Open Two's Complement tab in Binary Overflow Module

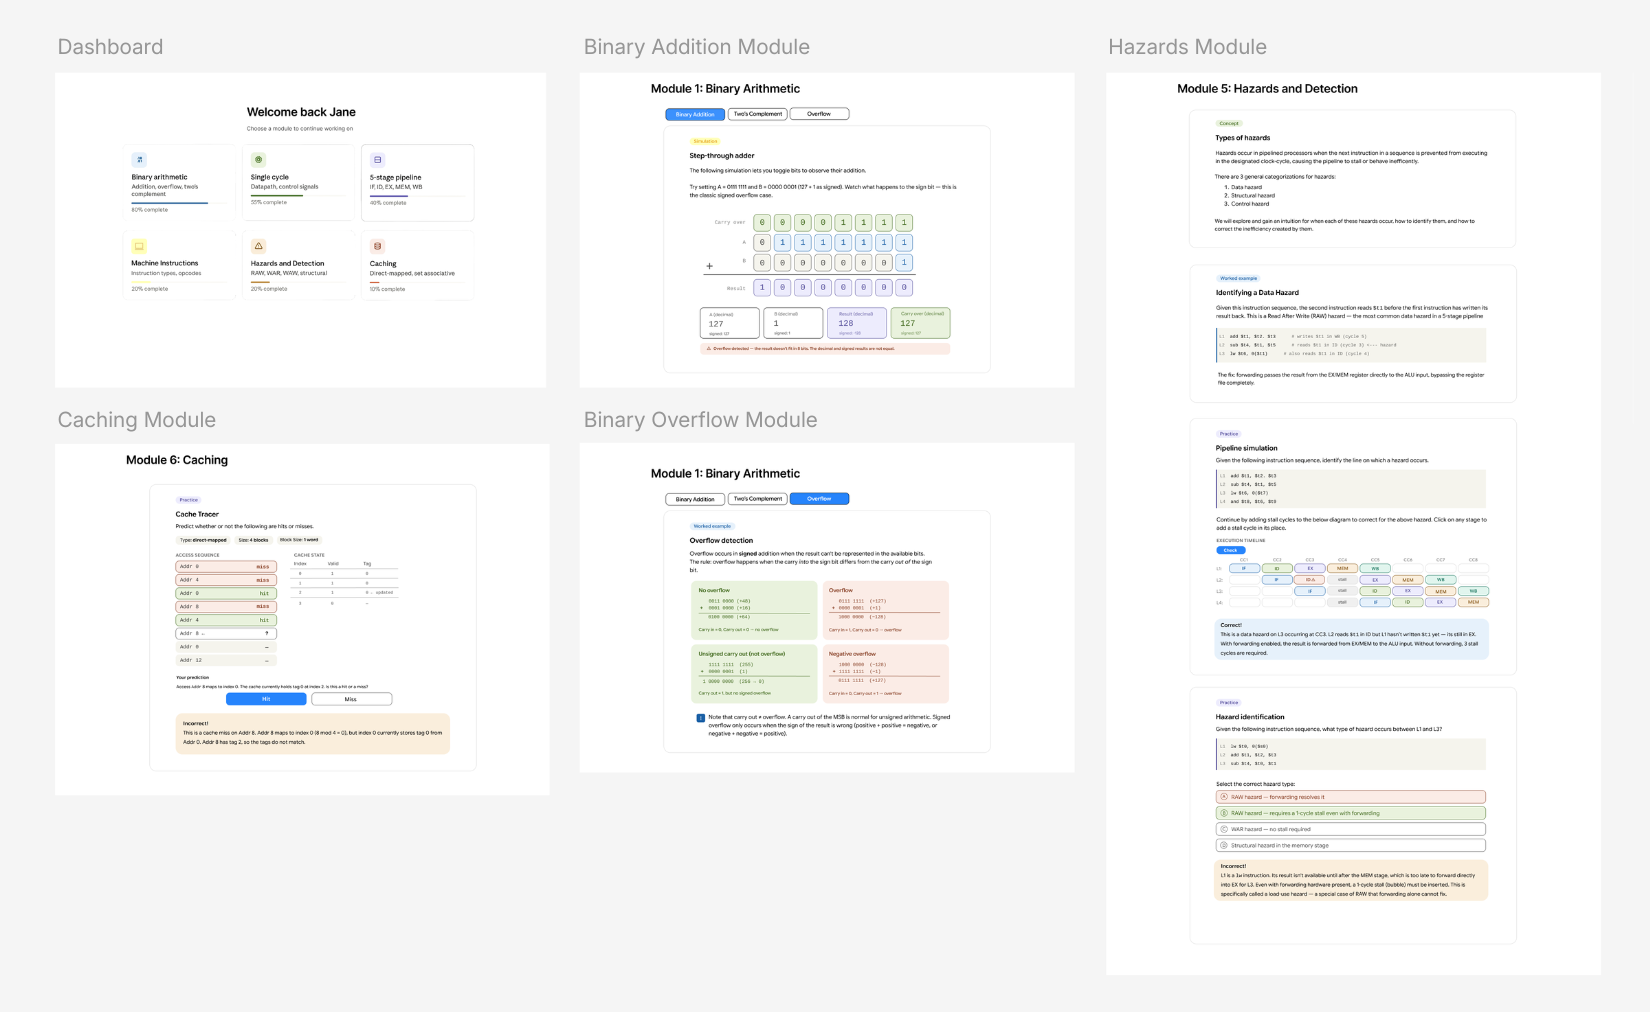tap(758, 499)
